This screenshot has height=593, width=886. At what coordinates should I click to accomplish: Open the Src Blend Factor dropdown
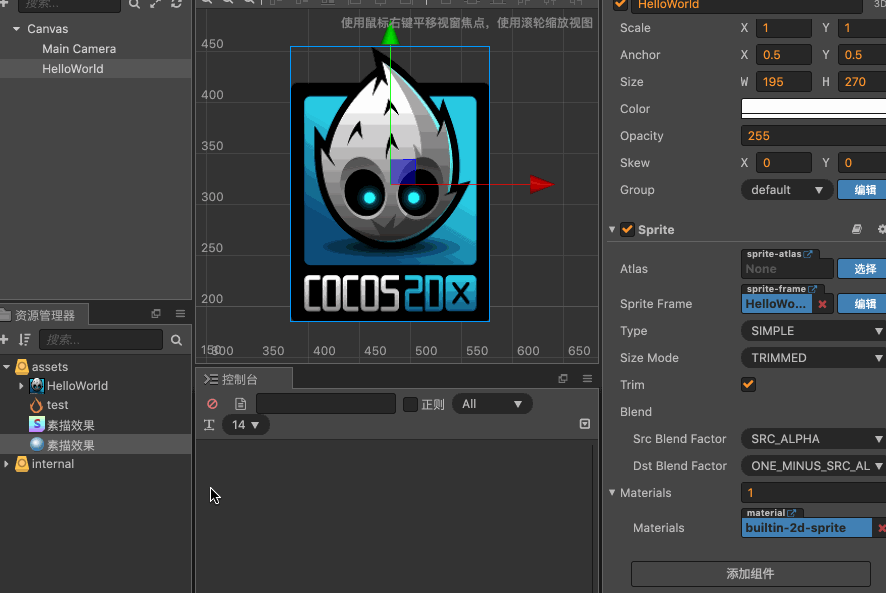pos(813,439)
